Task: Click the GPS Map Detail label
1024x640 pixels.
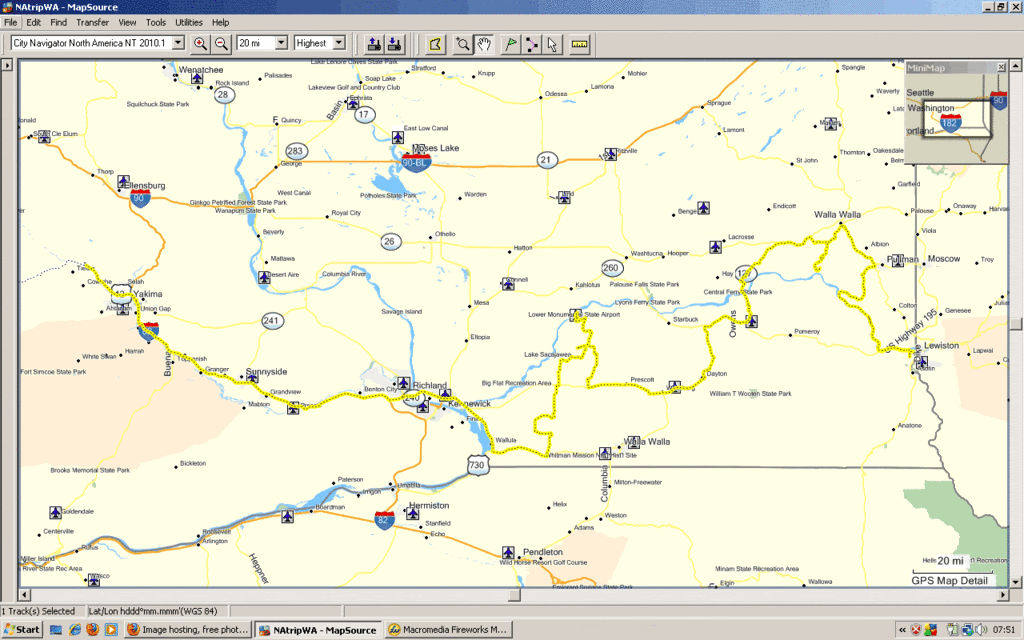Action: click(x=950, y=581)
